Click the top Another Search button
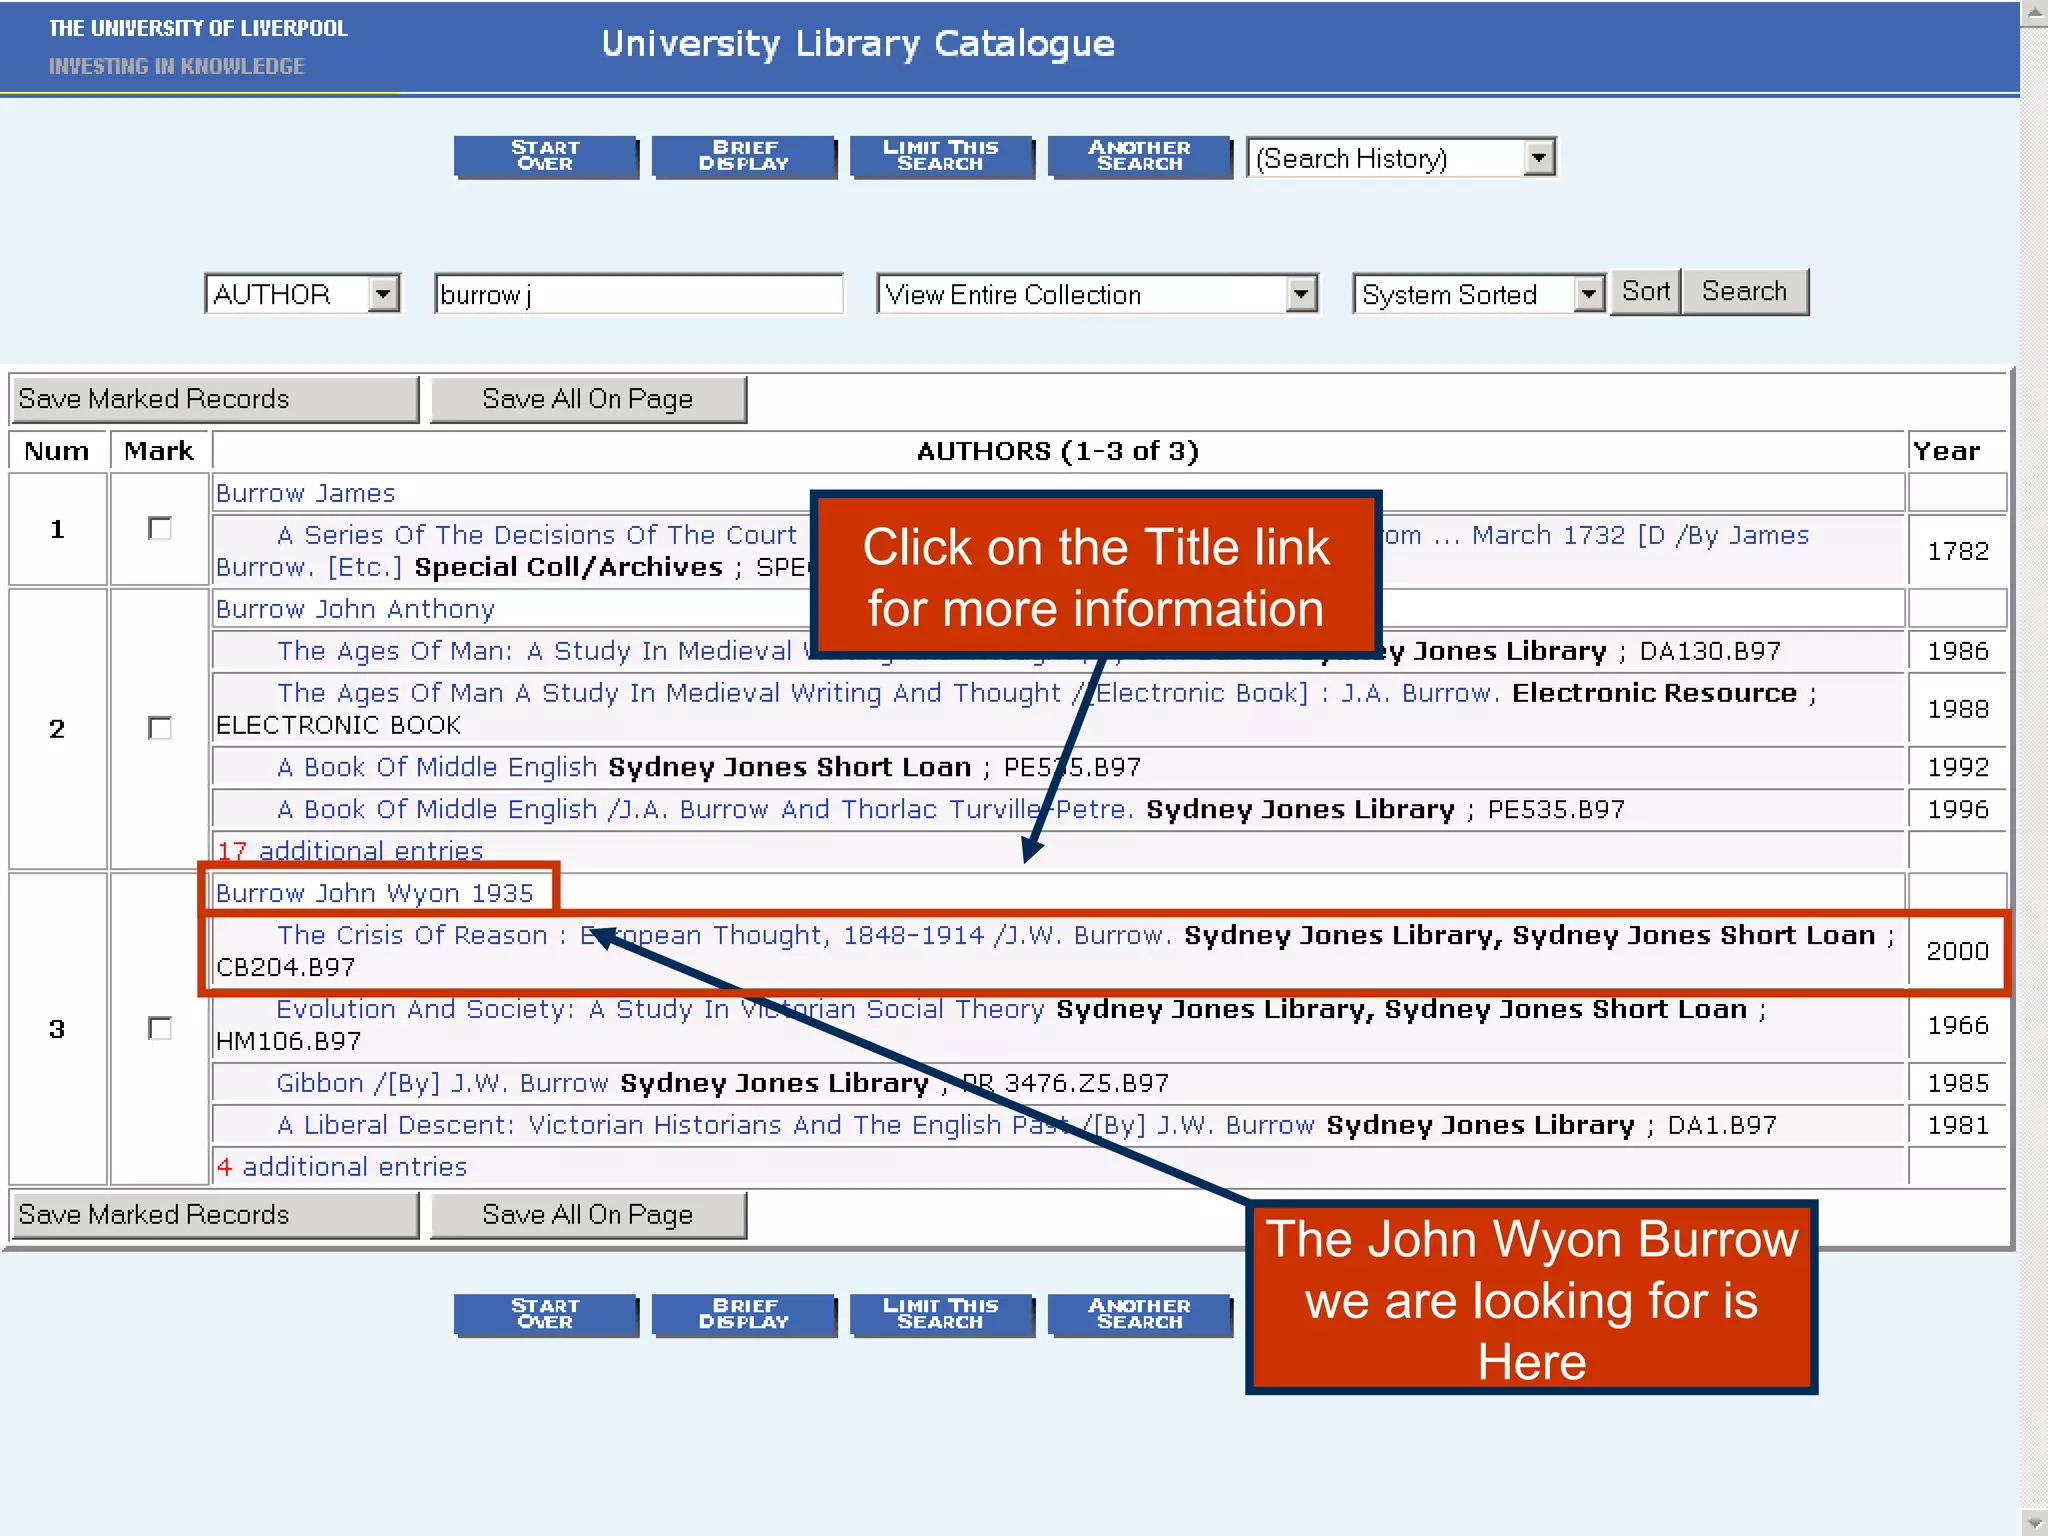2048x1536 pixels. coord(1139,156)
